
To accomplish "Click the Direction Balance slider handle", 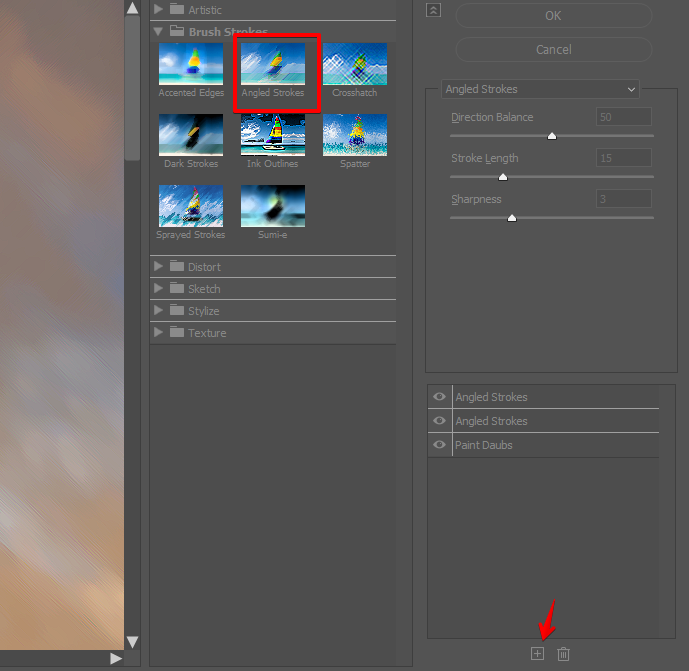I will (x=551, y=136).
